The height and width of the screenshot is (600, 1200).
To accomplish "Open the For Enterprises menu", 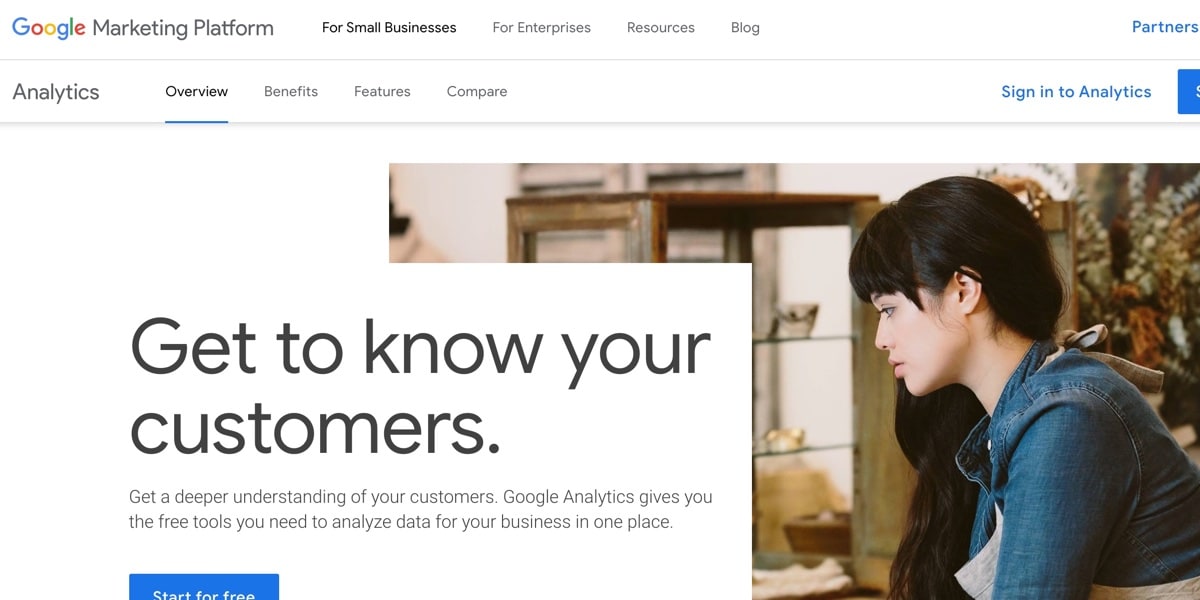I will [541, 28].
